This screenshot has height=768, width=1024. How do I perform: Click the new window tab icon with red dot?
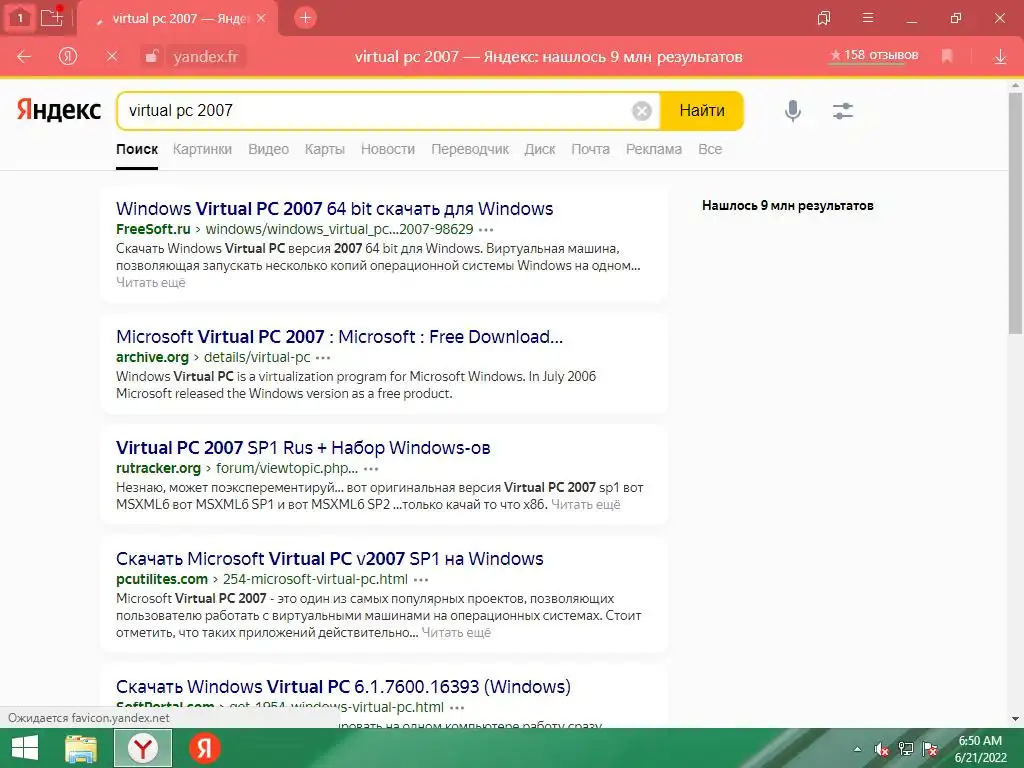(x=52, y=18)
